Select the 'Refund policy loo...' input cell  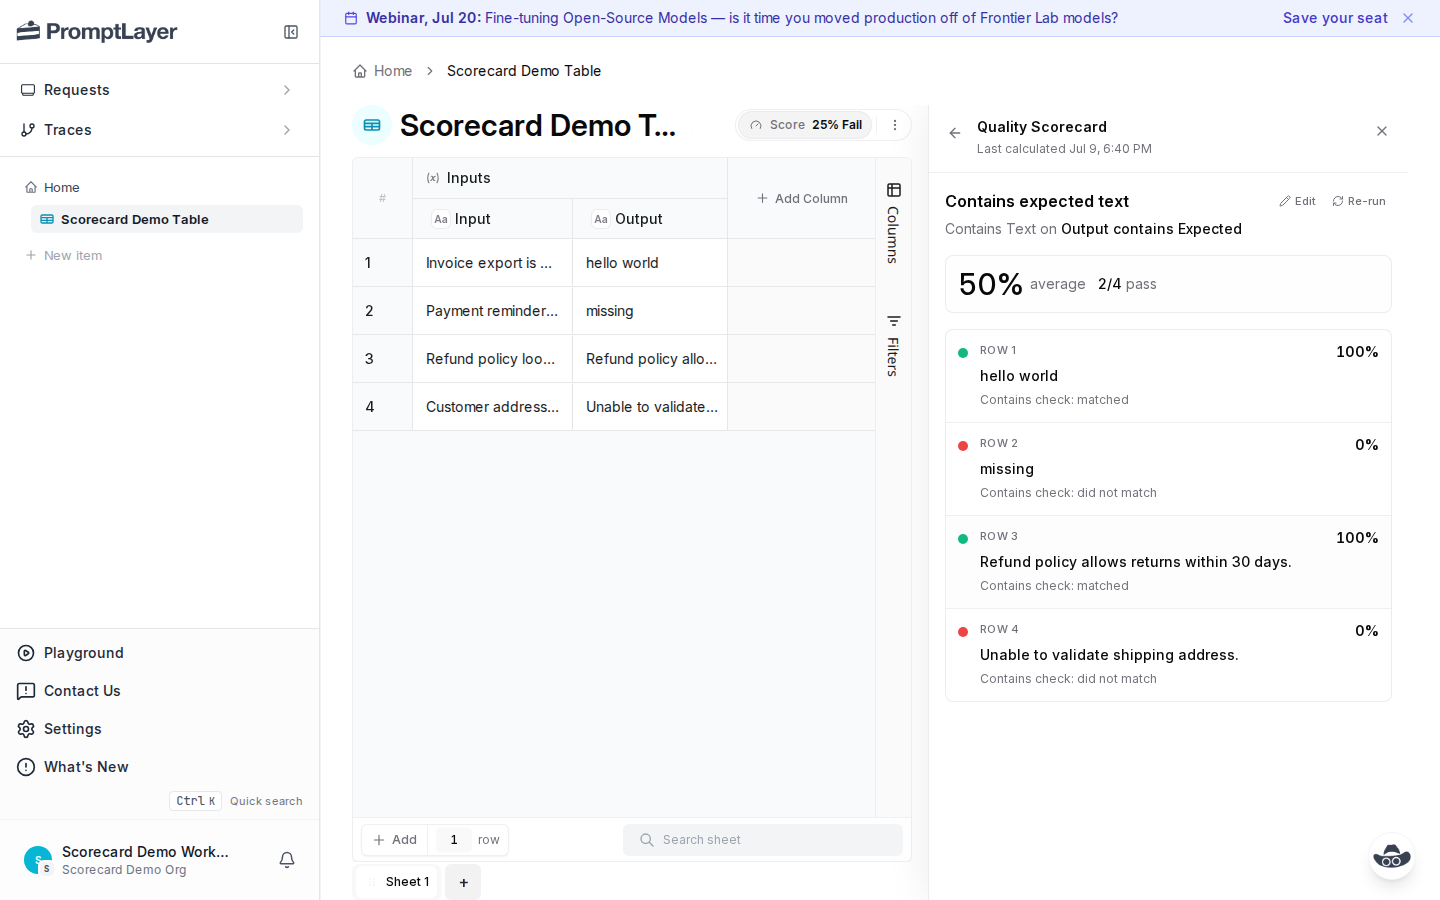pos(492,359)
